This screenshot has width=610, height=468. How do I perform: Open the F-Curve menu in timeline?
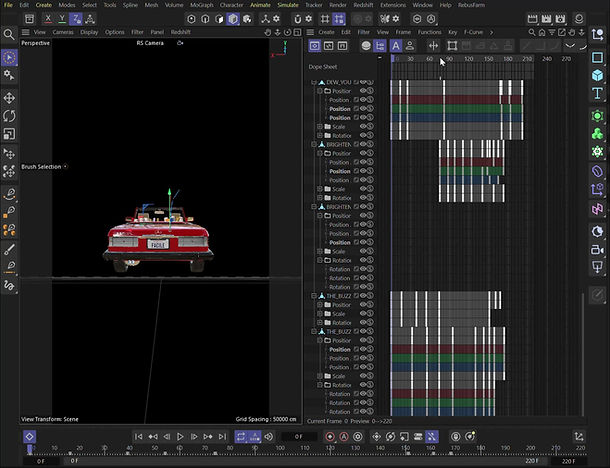click(473, 32)
